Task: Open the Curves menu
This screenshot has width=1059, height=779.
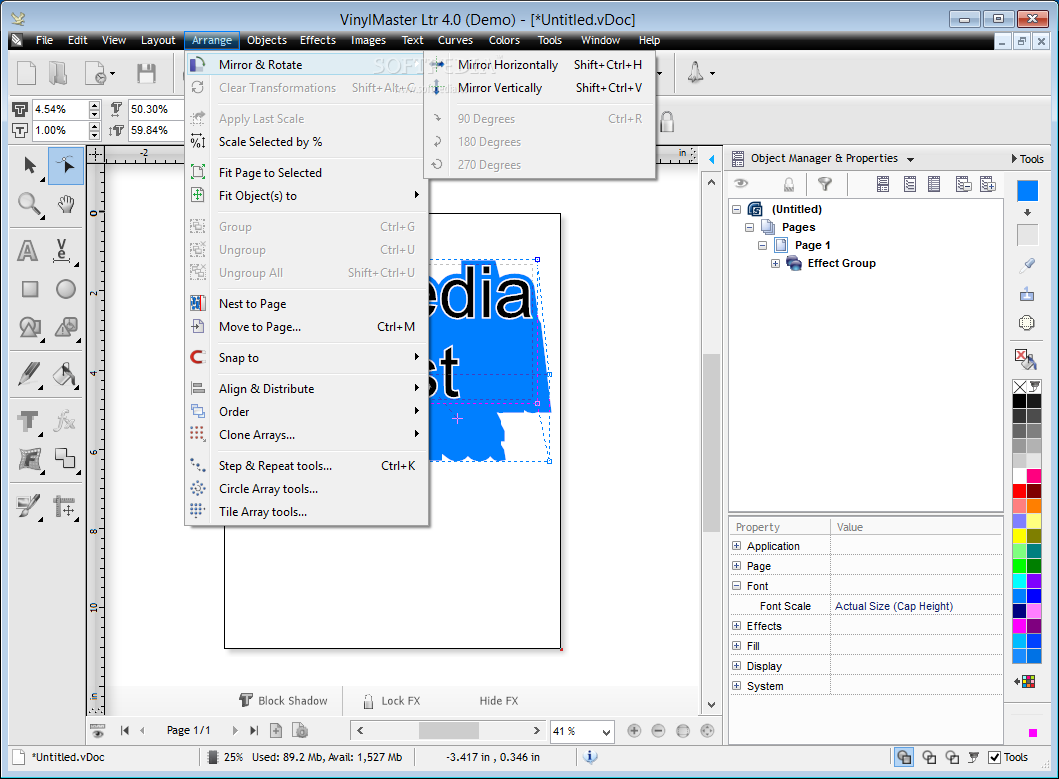Action: pos(455,41)
